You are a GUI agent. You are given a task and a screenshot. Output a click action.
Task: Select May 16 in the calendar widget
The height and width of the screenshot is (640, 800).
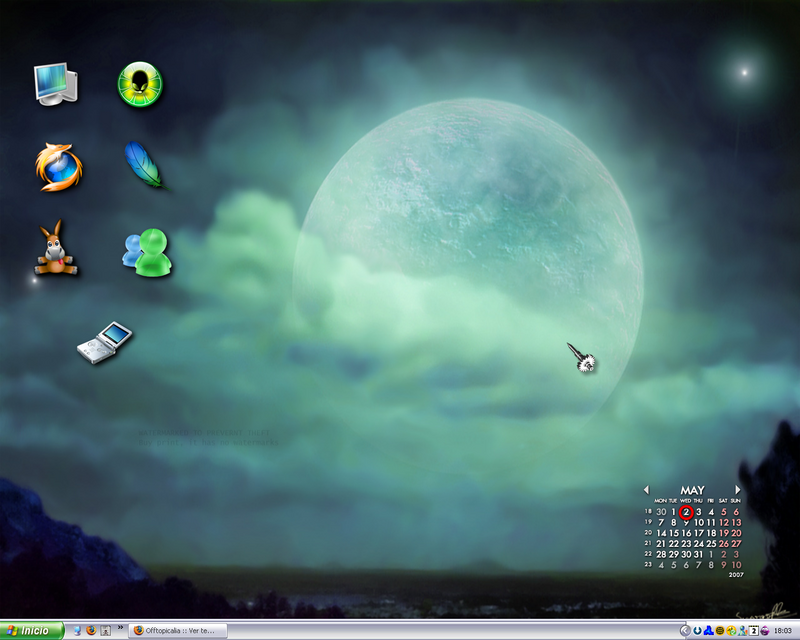coord(686,533)
